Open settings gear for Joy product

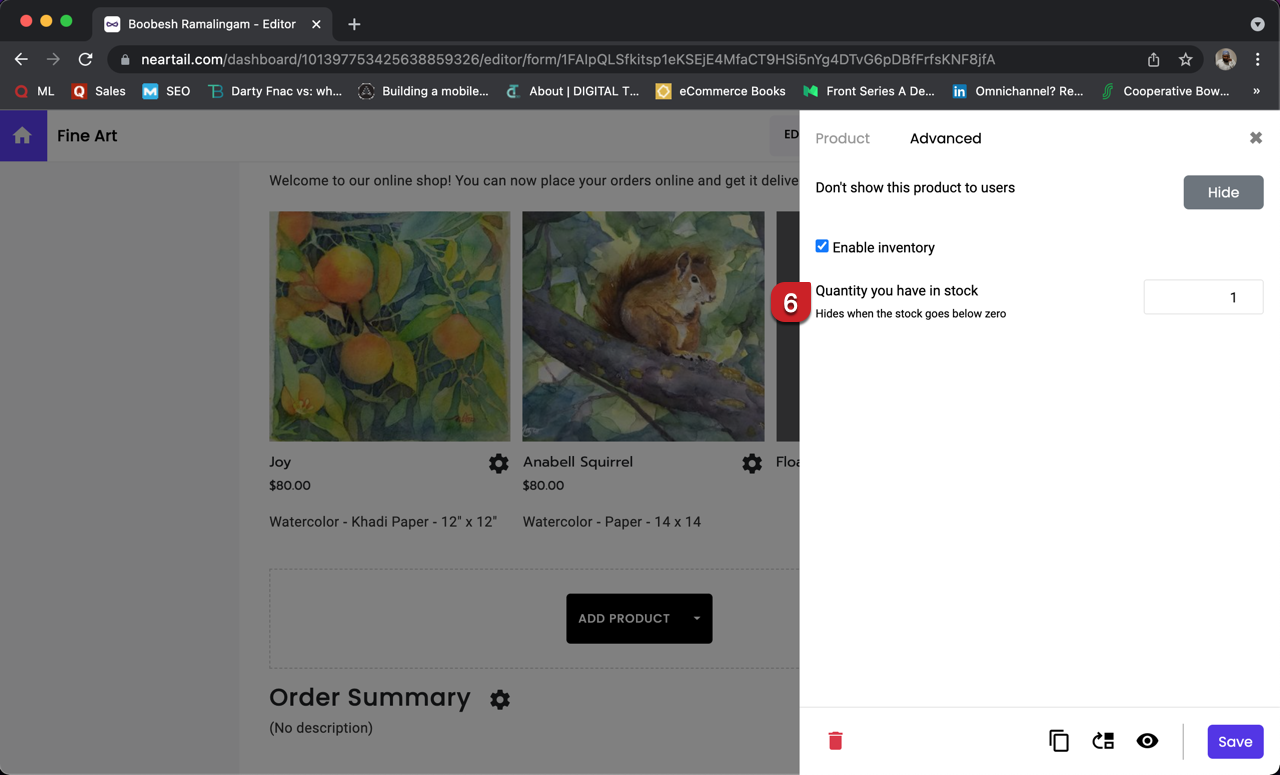pyautogui.click(x=498, y=463)
